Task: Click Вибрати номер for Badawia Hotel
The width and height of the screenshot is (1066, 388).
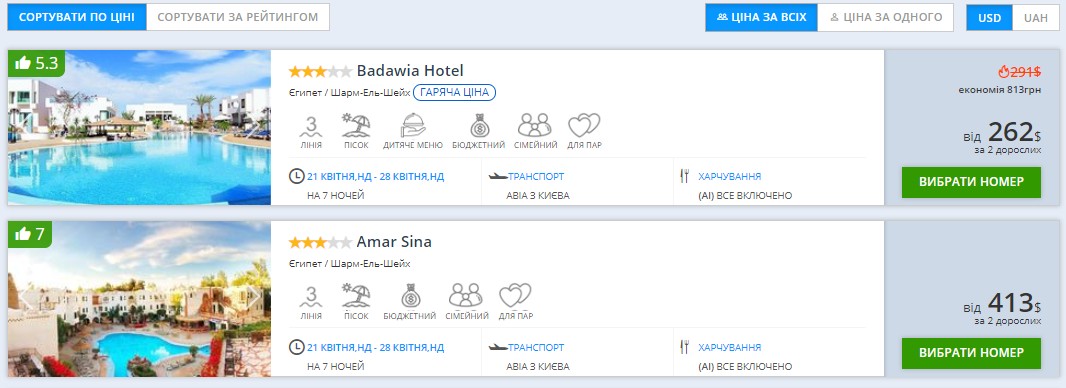Action: coord(971,182)
